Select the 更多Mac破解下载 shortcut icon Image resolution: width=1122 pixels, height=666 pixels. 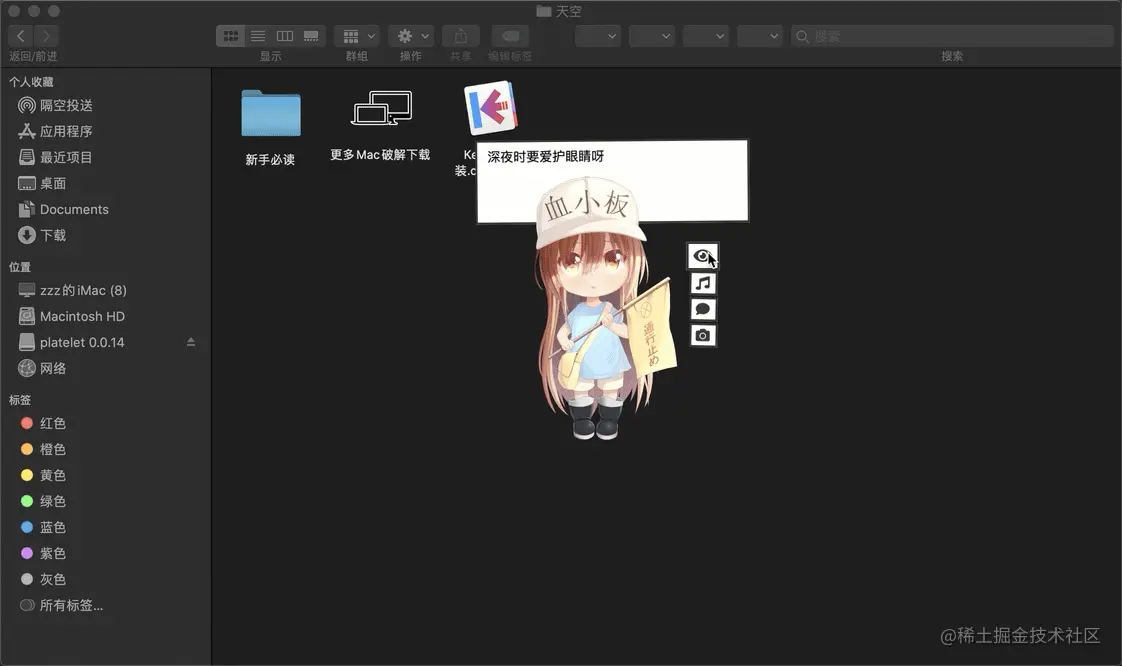point(381,108)
